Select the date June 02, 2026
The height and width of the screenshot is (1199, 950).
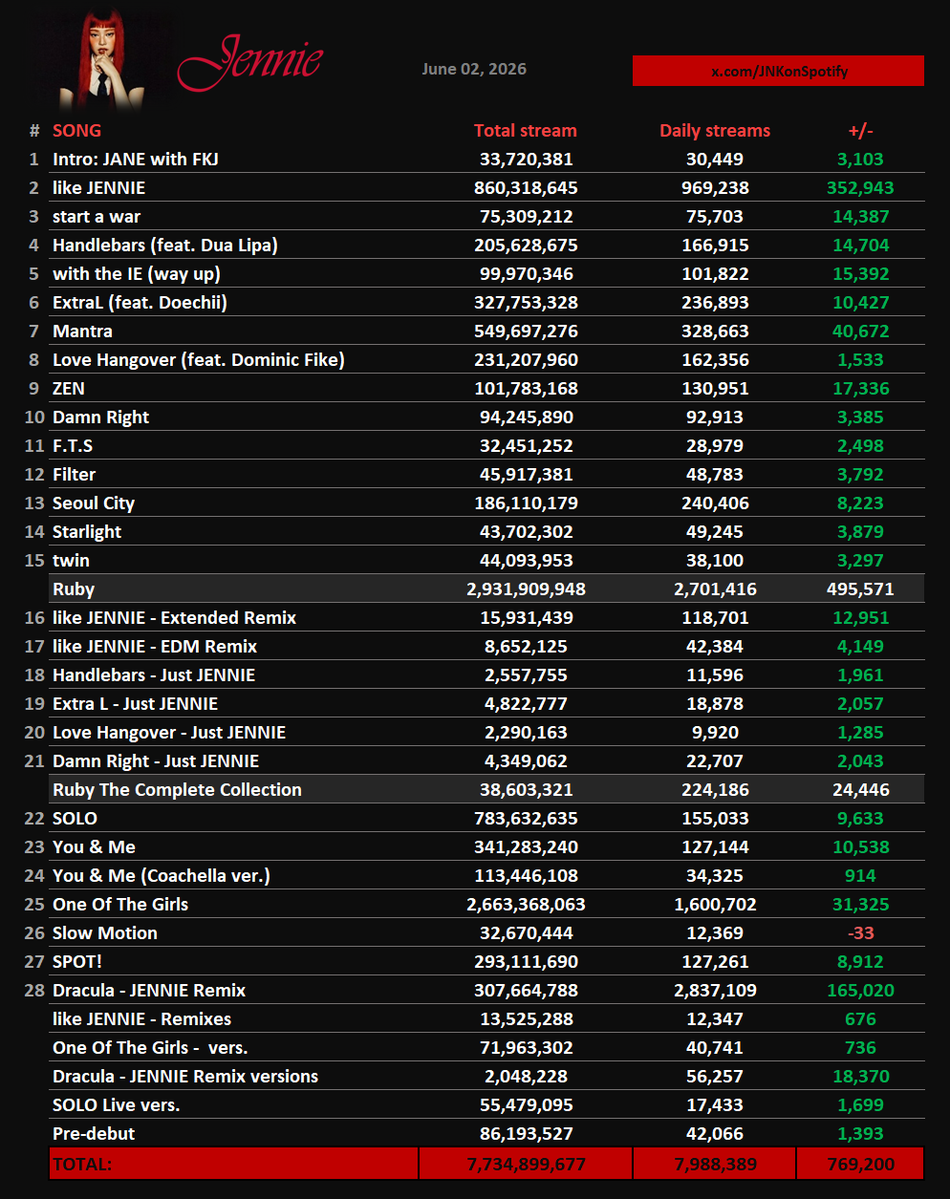pos(474,69)
